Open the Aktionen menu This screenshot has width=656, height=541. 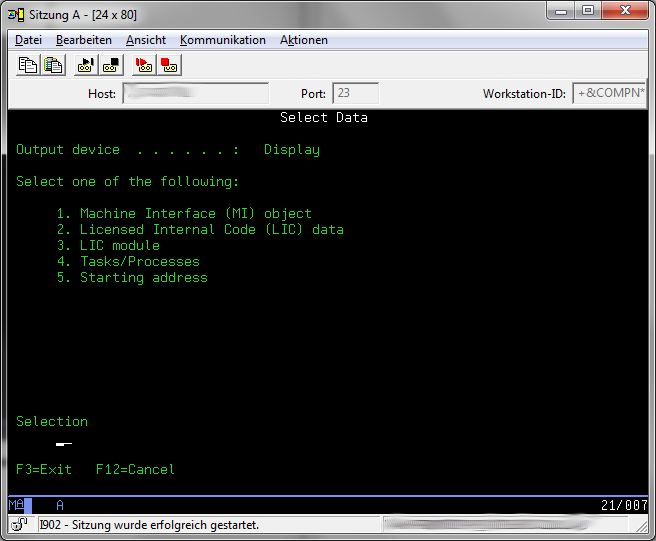[x=304, y=40]
